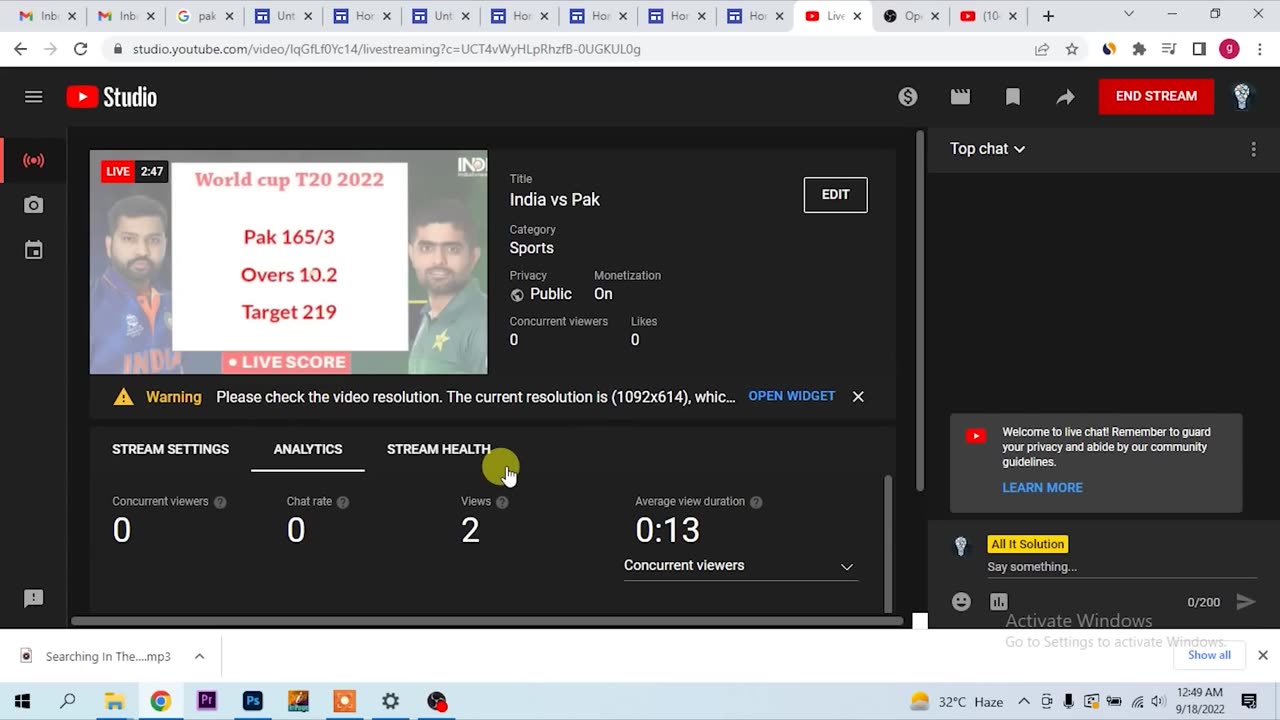The image size is (1280, 720).
Task: Open the YouTube Studio hamburger menu
Action: tap(33, 97)
